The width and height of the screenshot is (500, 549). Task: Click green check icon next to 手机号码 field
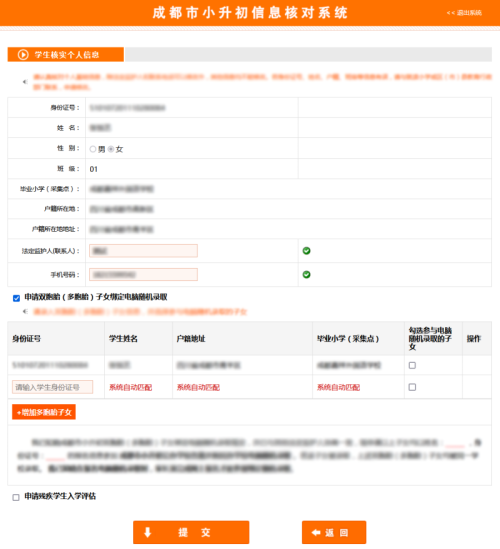tap(306, 274)
